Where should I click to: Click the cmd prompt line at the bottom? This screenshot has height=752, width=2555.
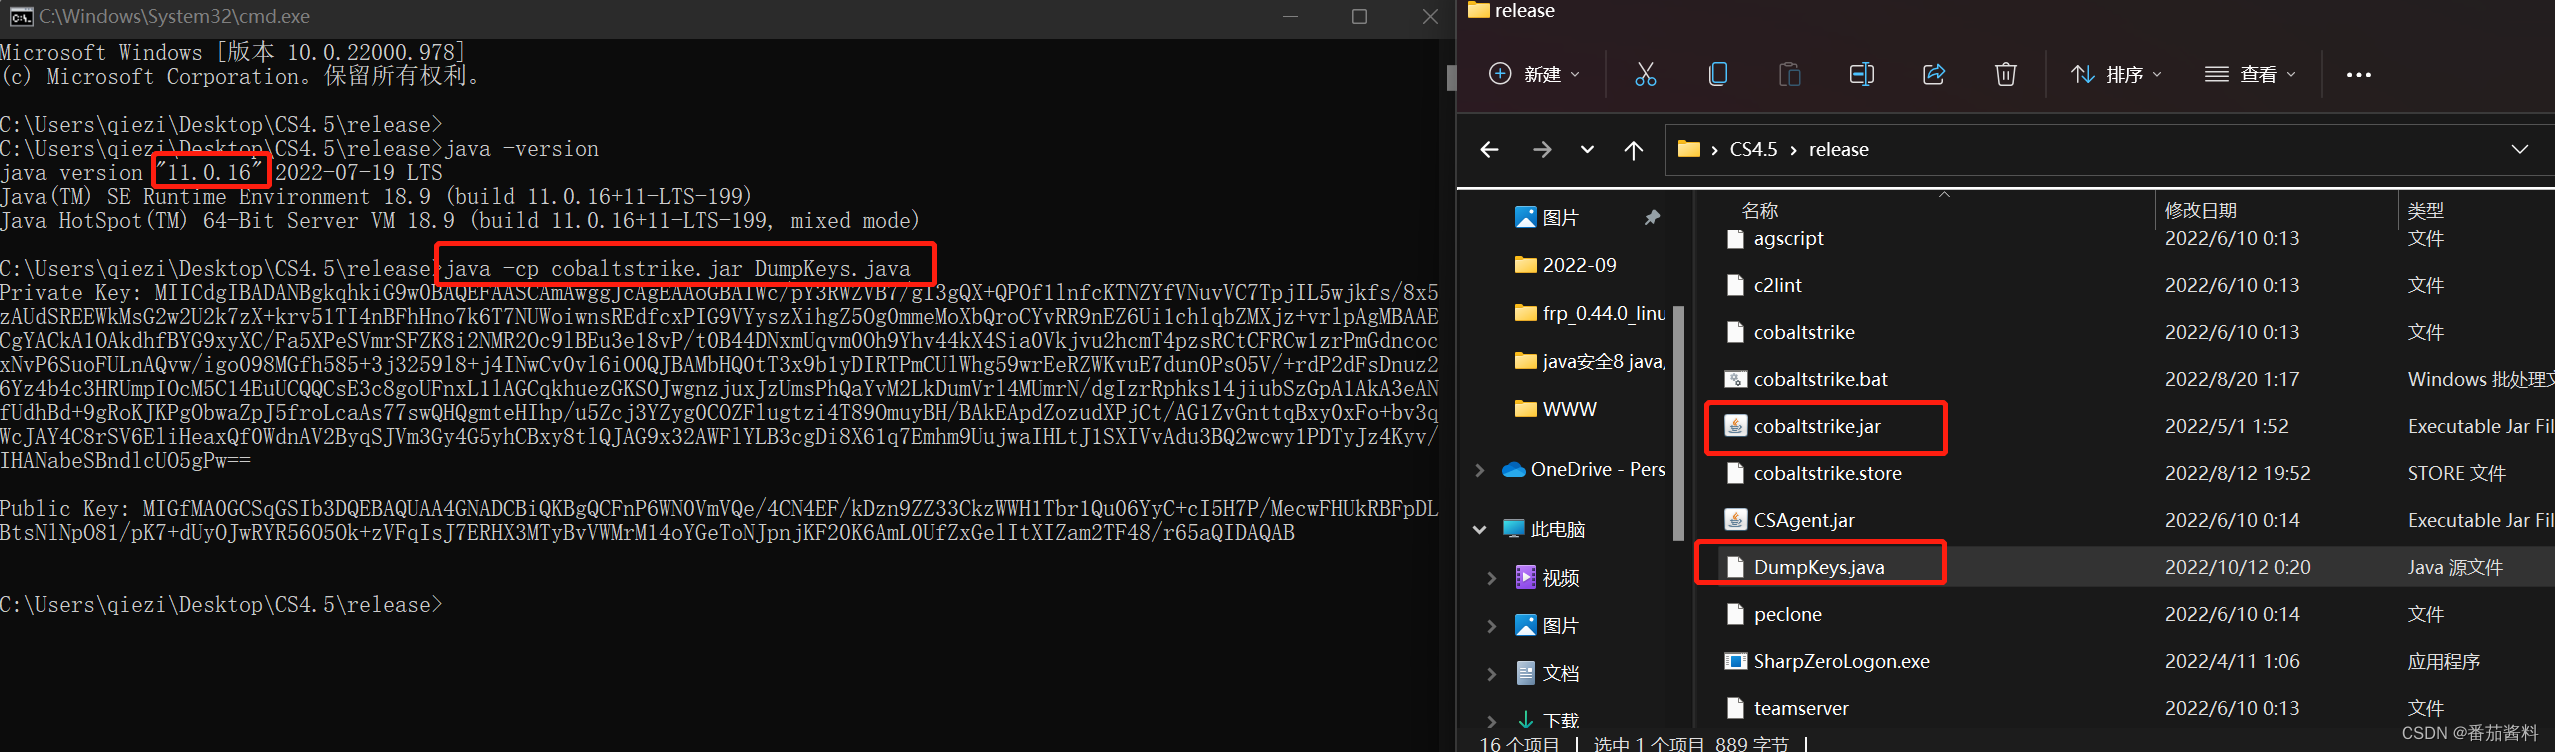pos(221,605)
